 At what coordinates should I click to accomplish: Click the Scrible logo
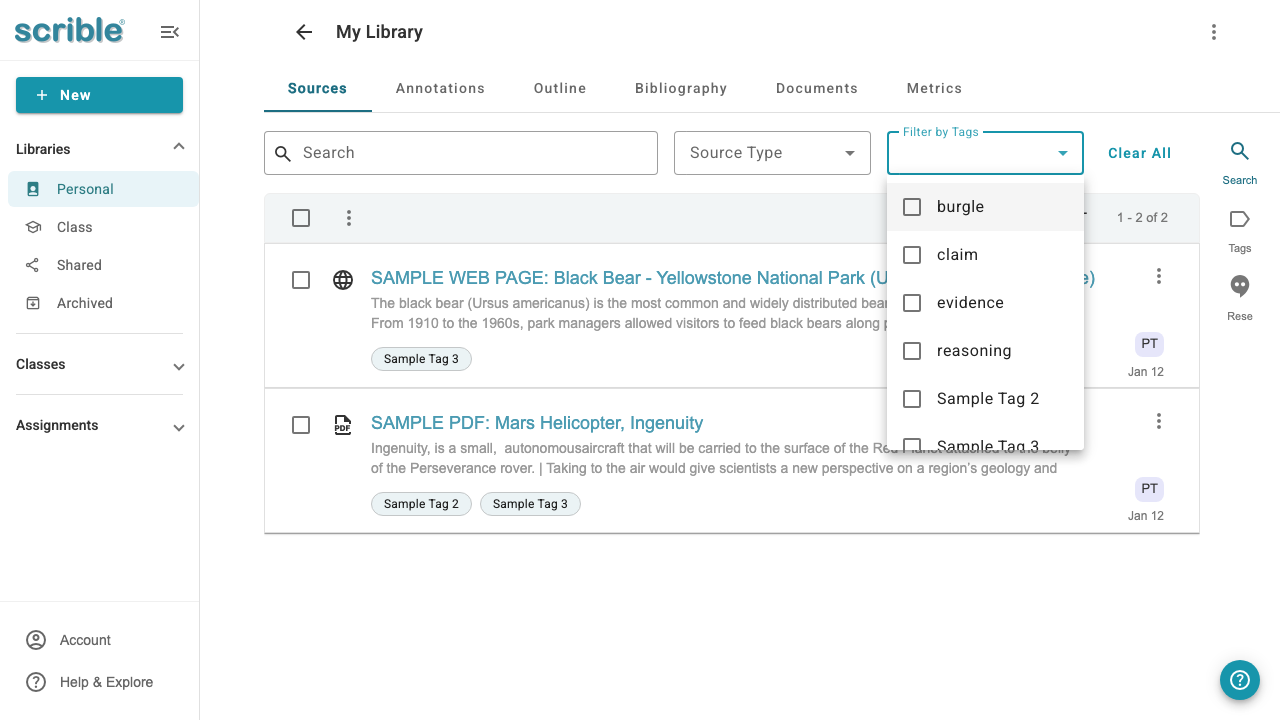click(x=70, y=30)
